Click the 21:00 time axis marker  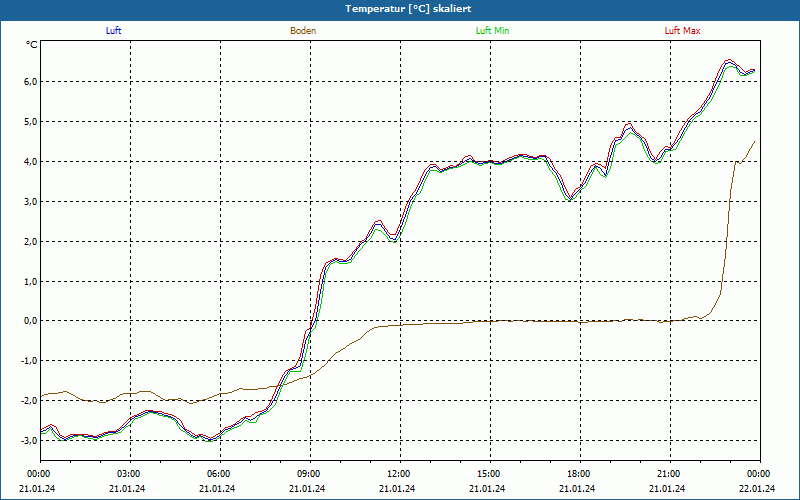(x=669, y=474)
